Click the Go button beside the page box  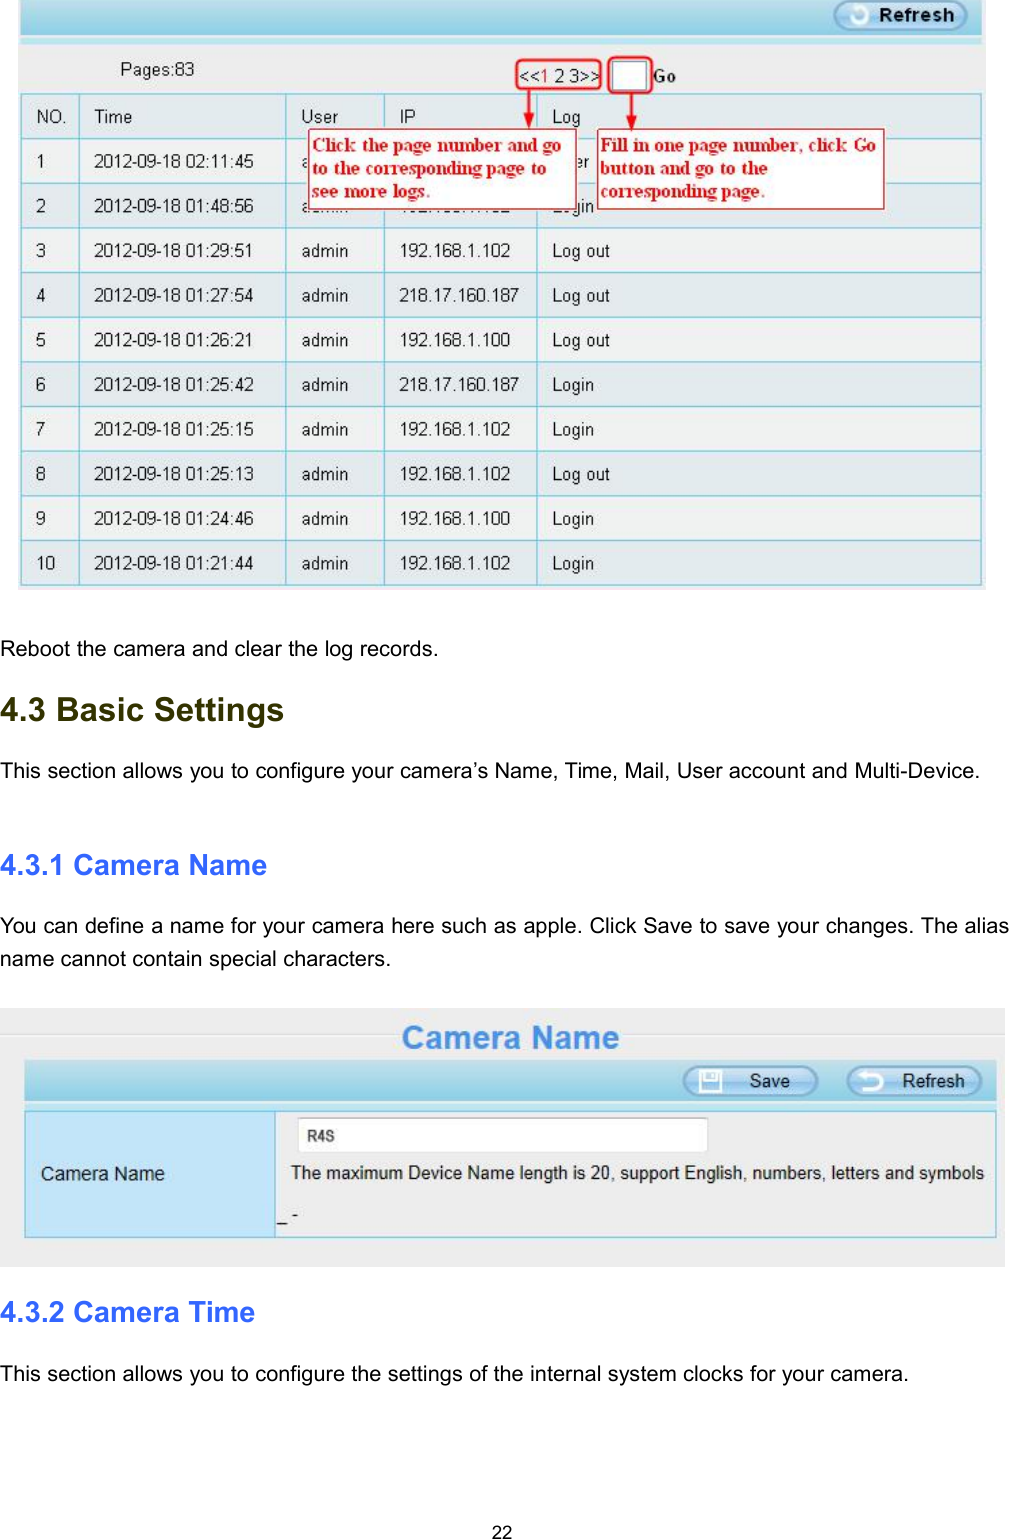coord(664,76)
